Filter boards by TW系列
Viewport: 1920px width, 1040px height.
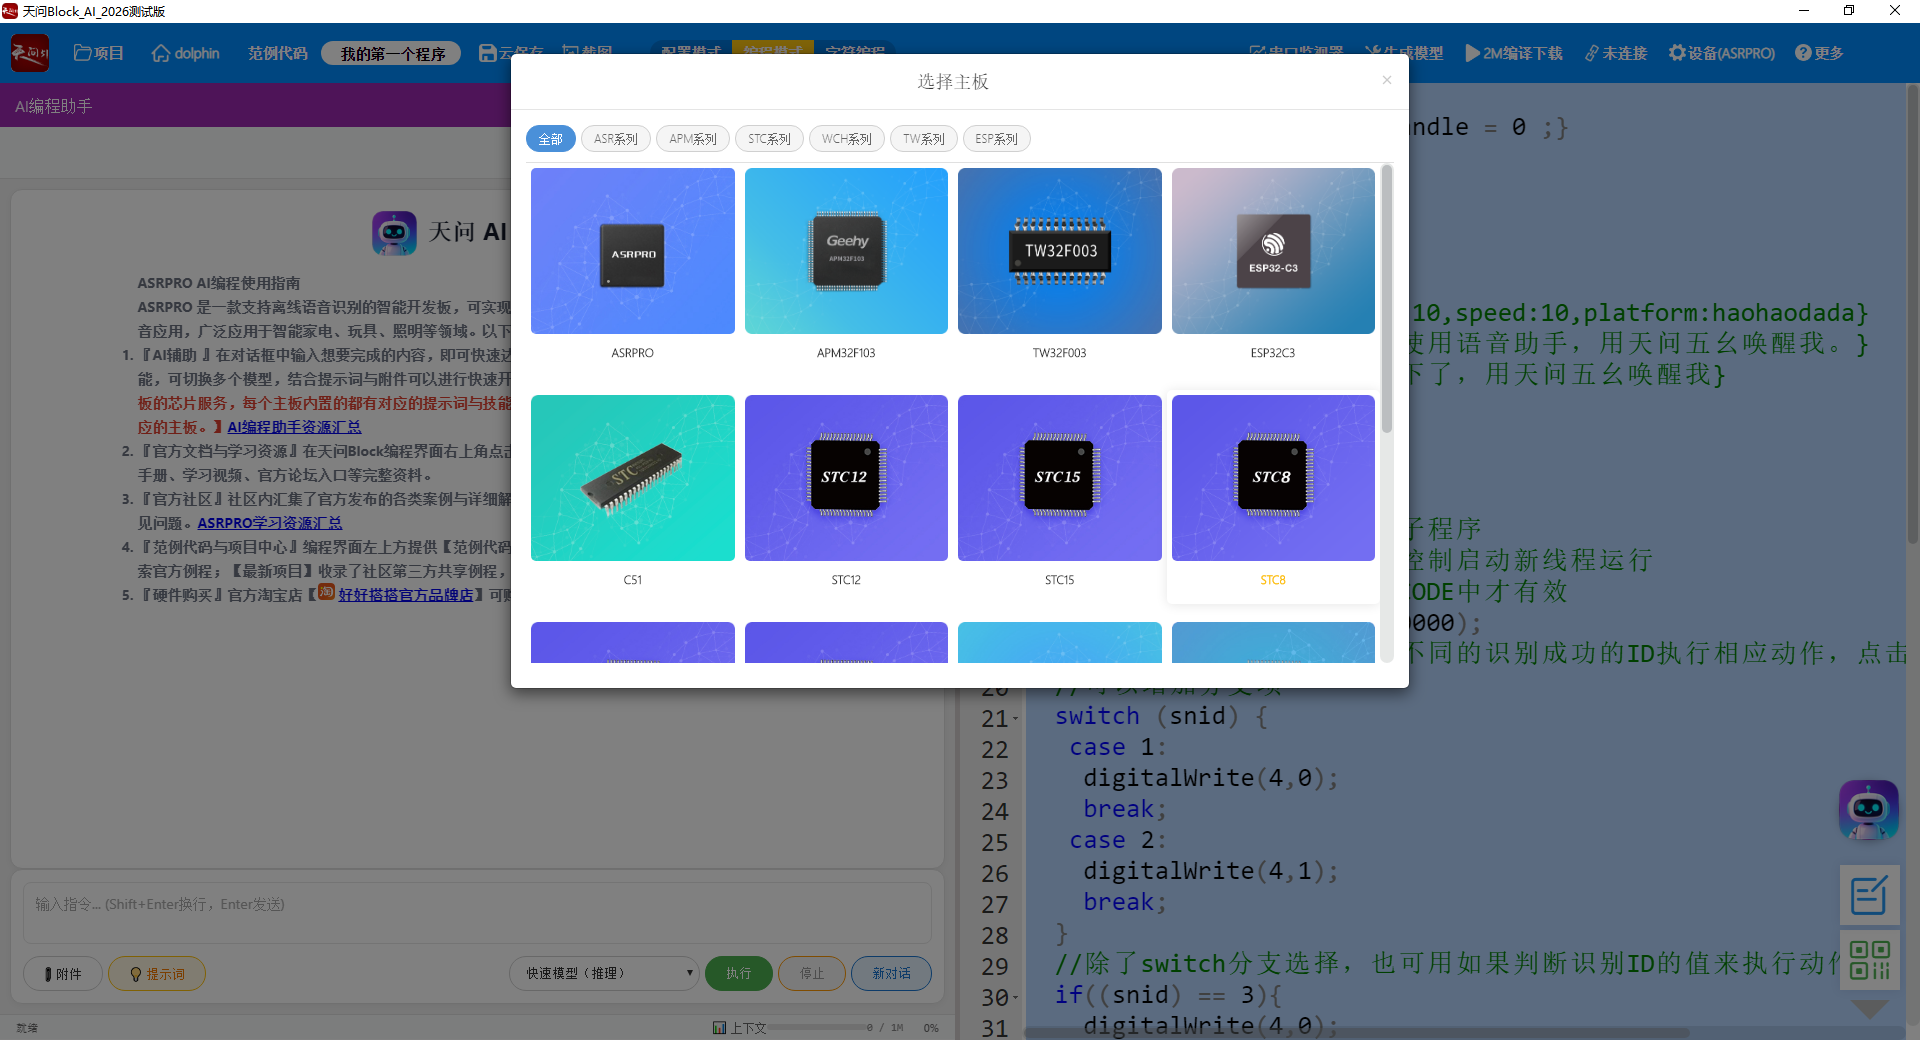(924, 139)
